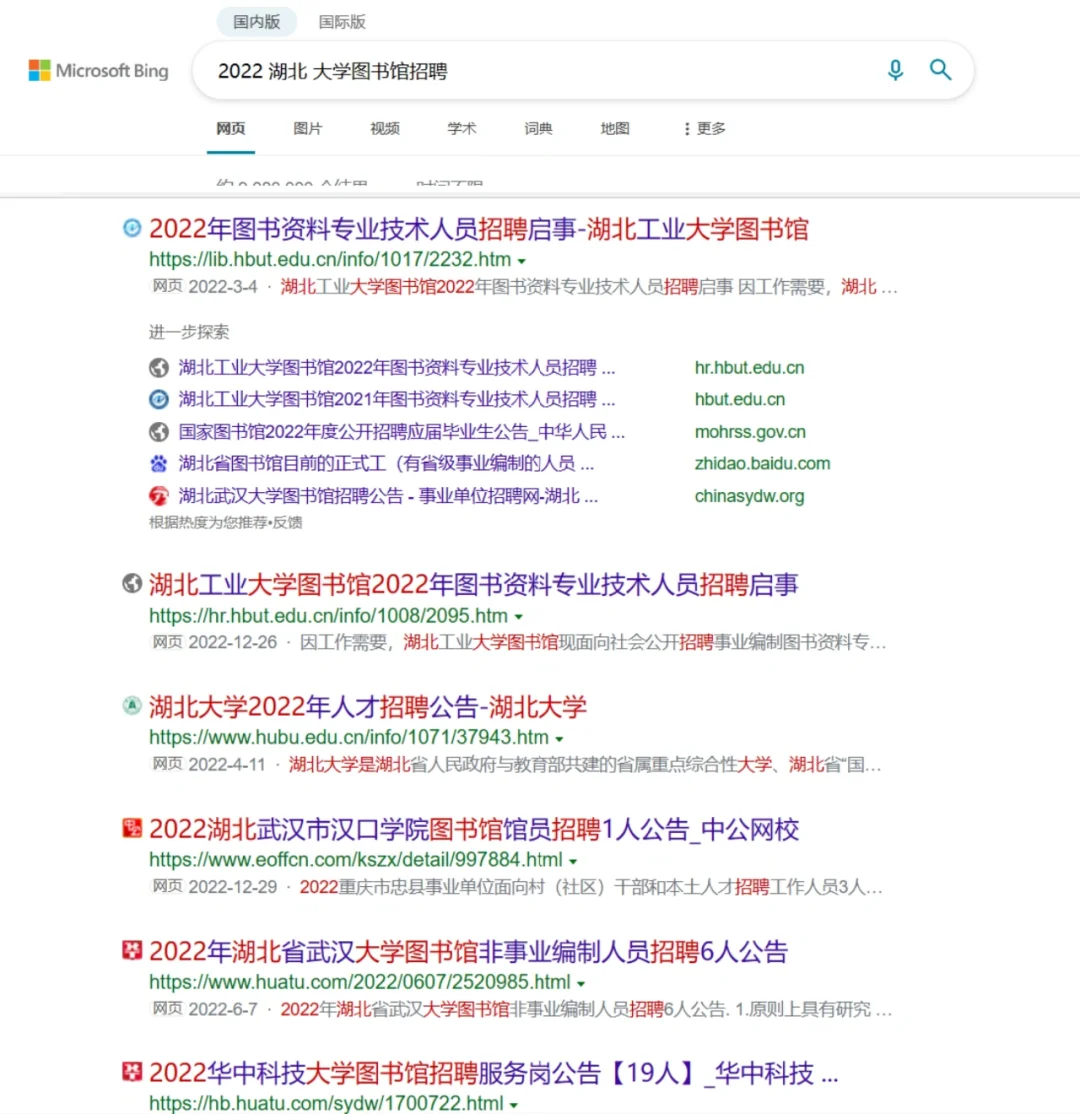Open 2022年湖北省武汉大学图书馆非事业编制人员招聘6人公告
The image size is (1080, 1114).
pos(468,951)
